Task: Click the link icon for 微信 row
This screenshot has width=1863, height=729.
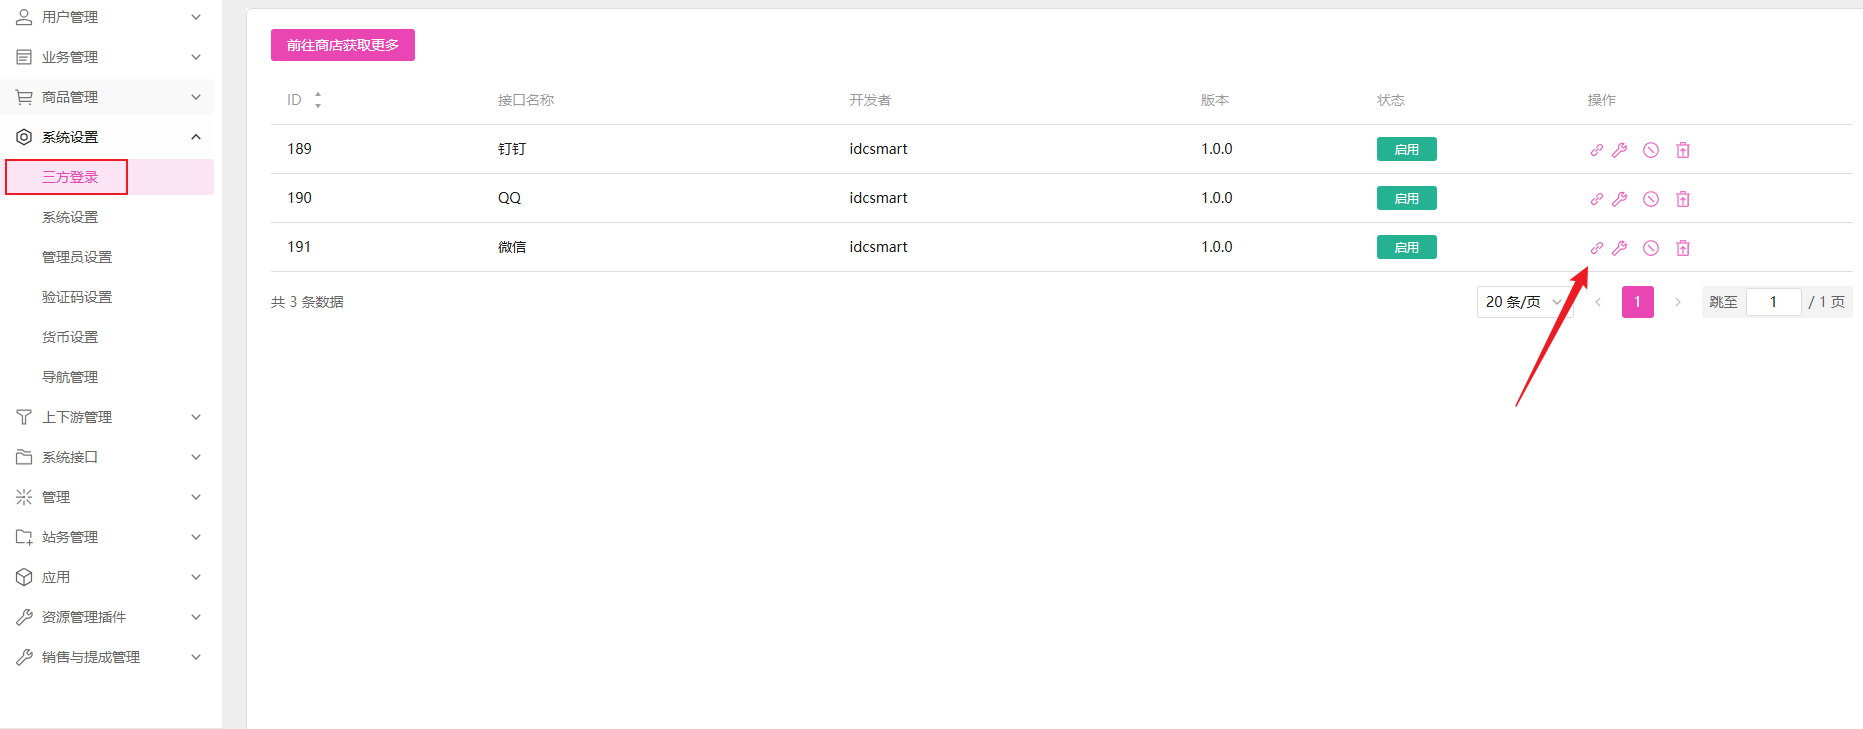Action: tap(1597, 248)
